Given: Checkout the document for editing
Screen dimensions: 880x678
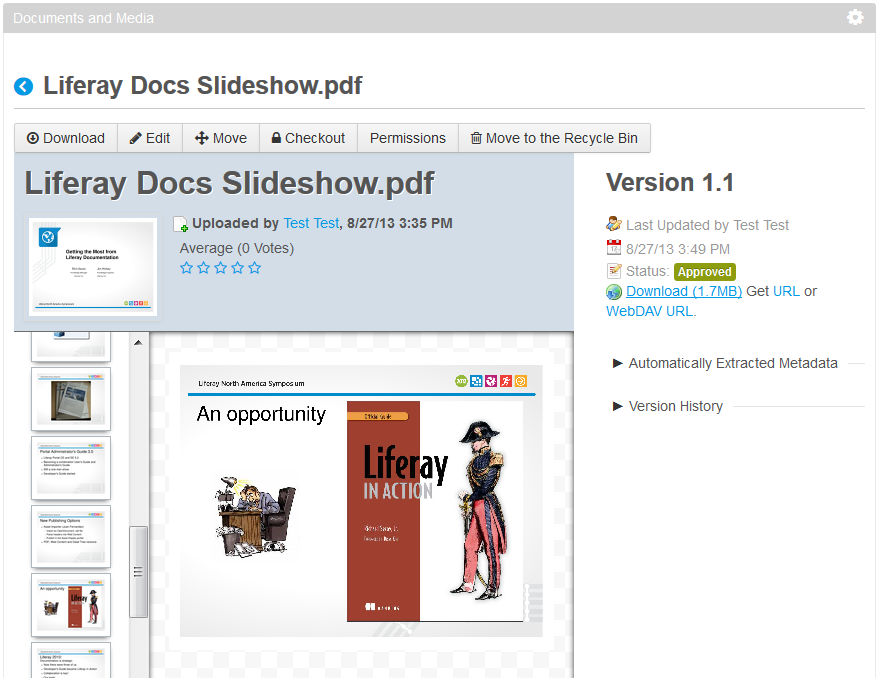Looking at the screenshot, I should coord(308,138).
